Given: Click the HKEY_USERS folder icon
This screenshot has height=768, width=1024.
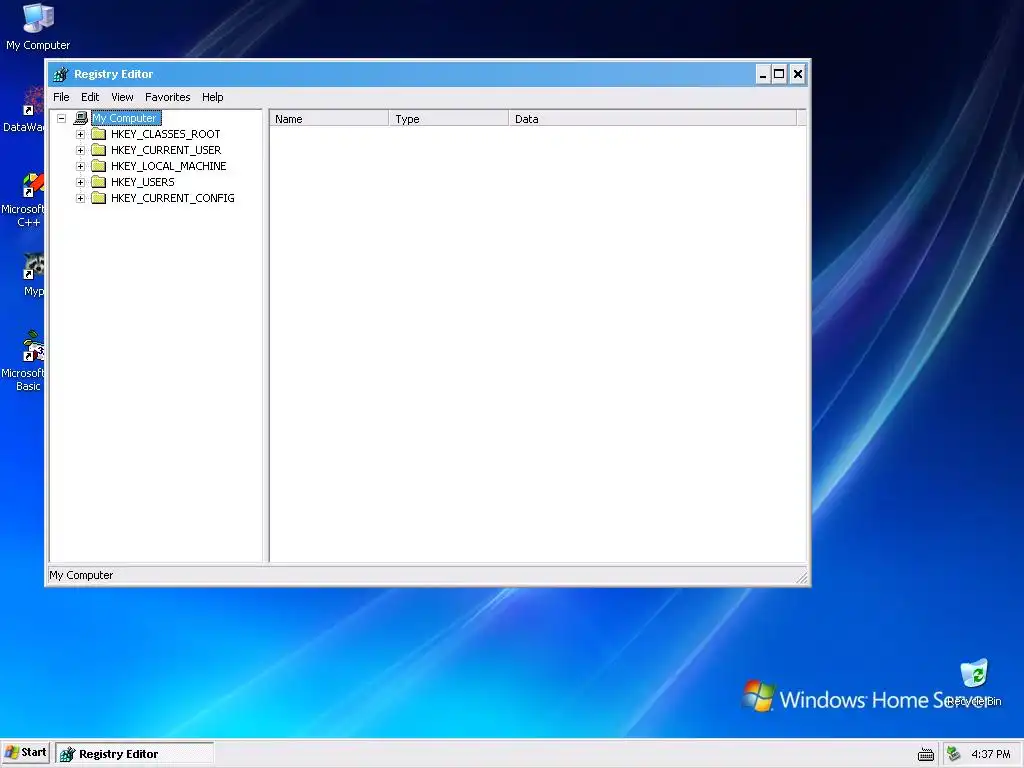Looking at the screenshot, I should [99, 182].
